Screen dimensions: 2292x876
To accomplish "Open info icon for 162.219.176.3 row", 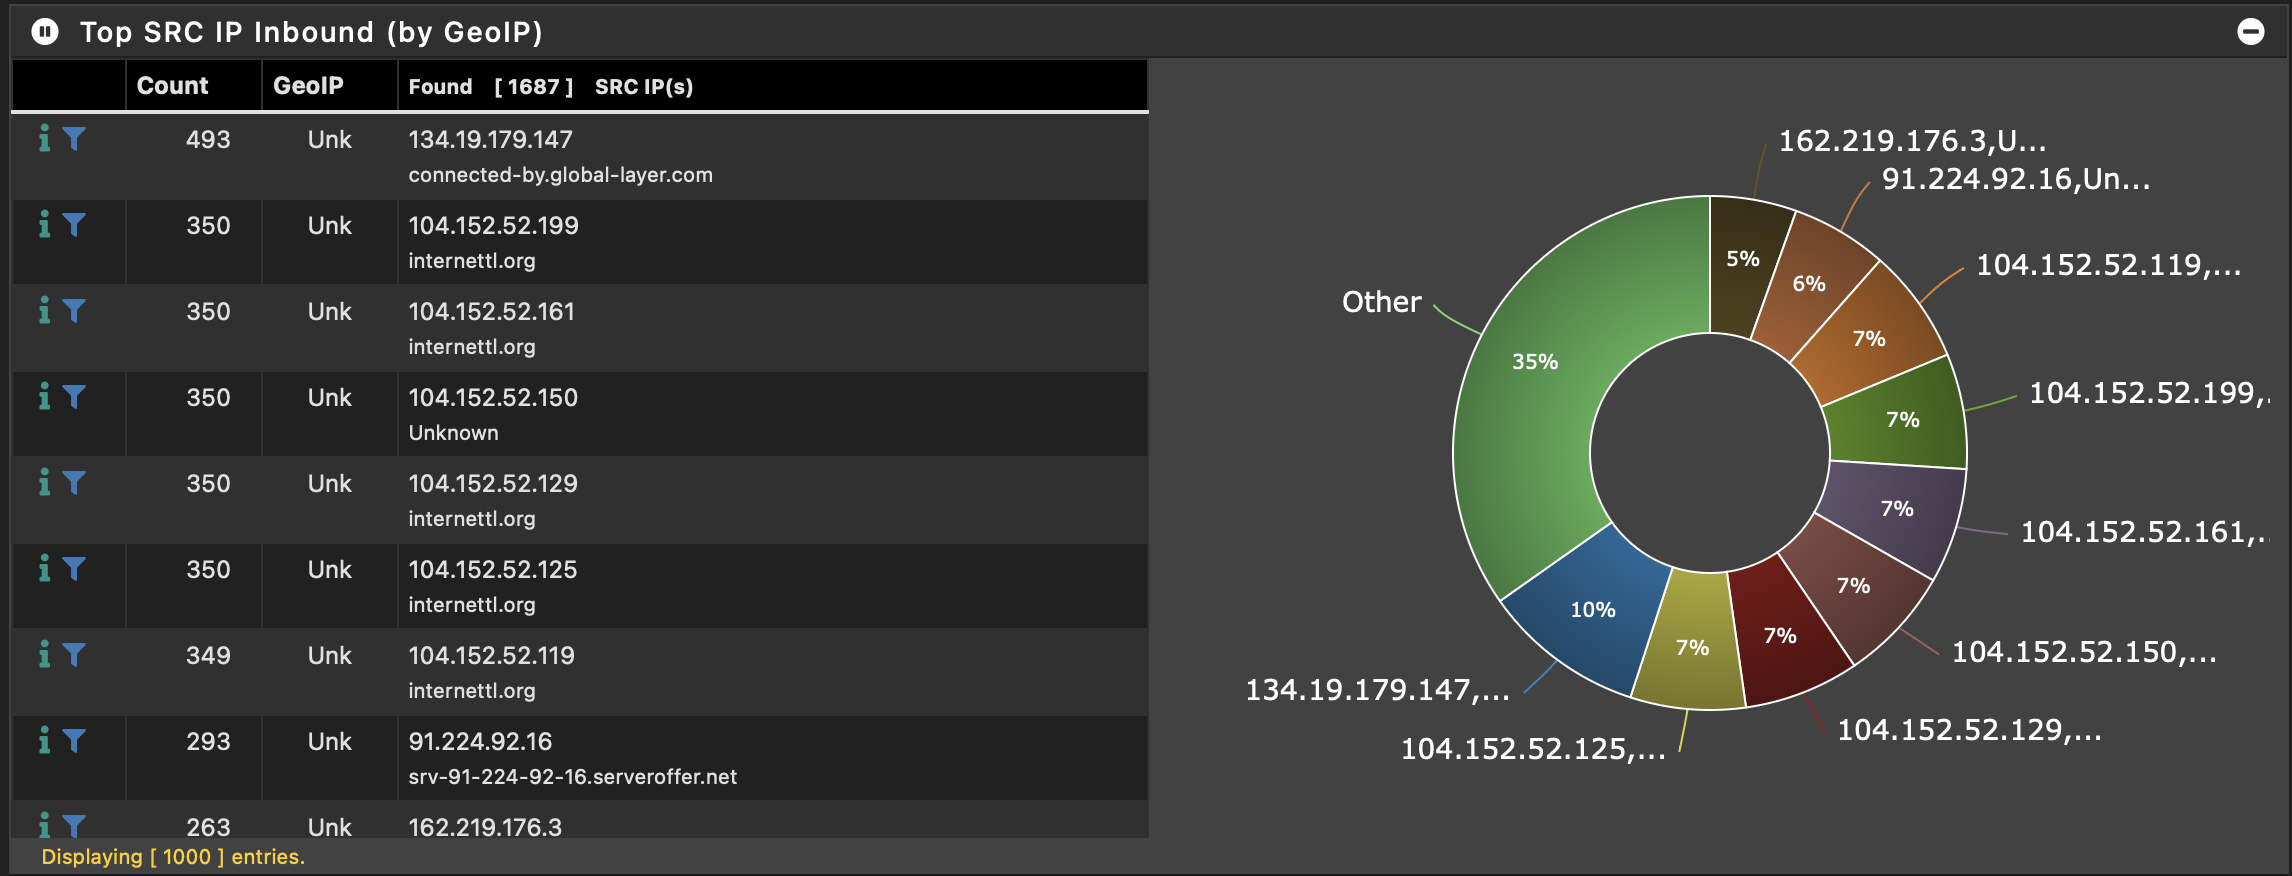I will point(44,825).
